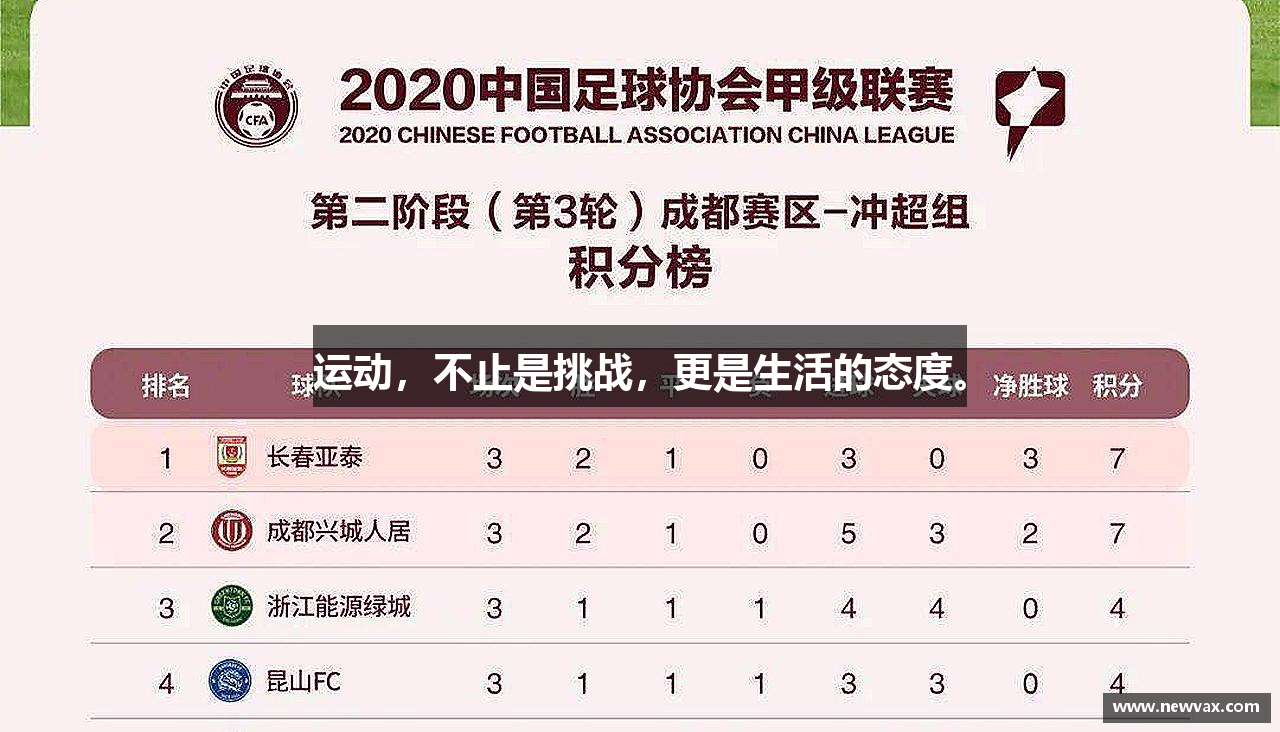The width and height of the screenshot is (1280, 732).
Task: Click the 积分榜 heading text
Action: click(640, 268)
